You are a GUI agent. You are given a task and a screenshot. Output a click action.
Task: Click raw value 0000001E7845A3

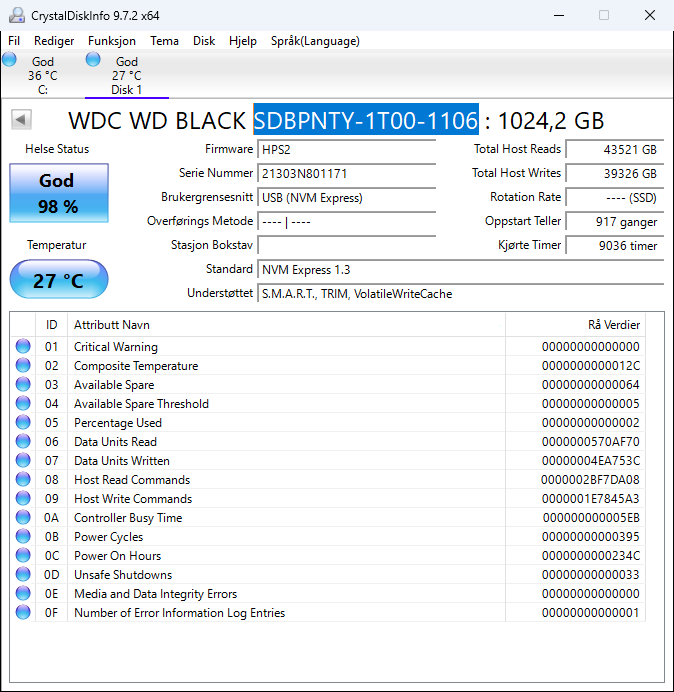click(591, 499)
